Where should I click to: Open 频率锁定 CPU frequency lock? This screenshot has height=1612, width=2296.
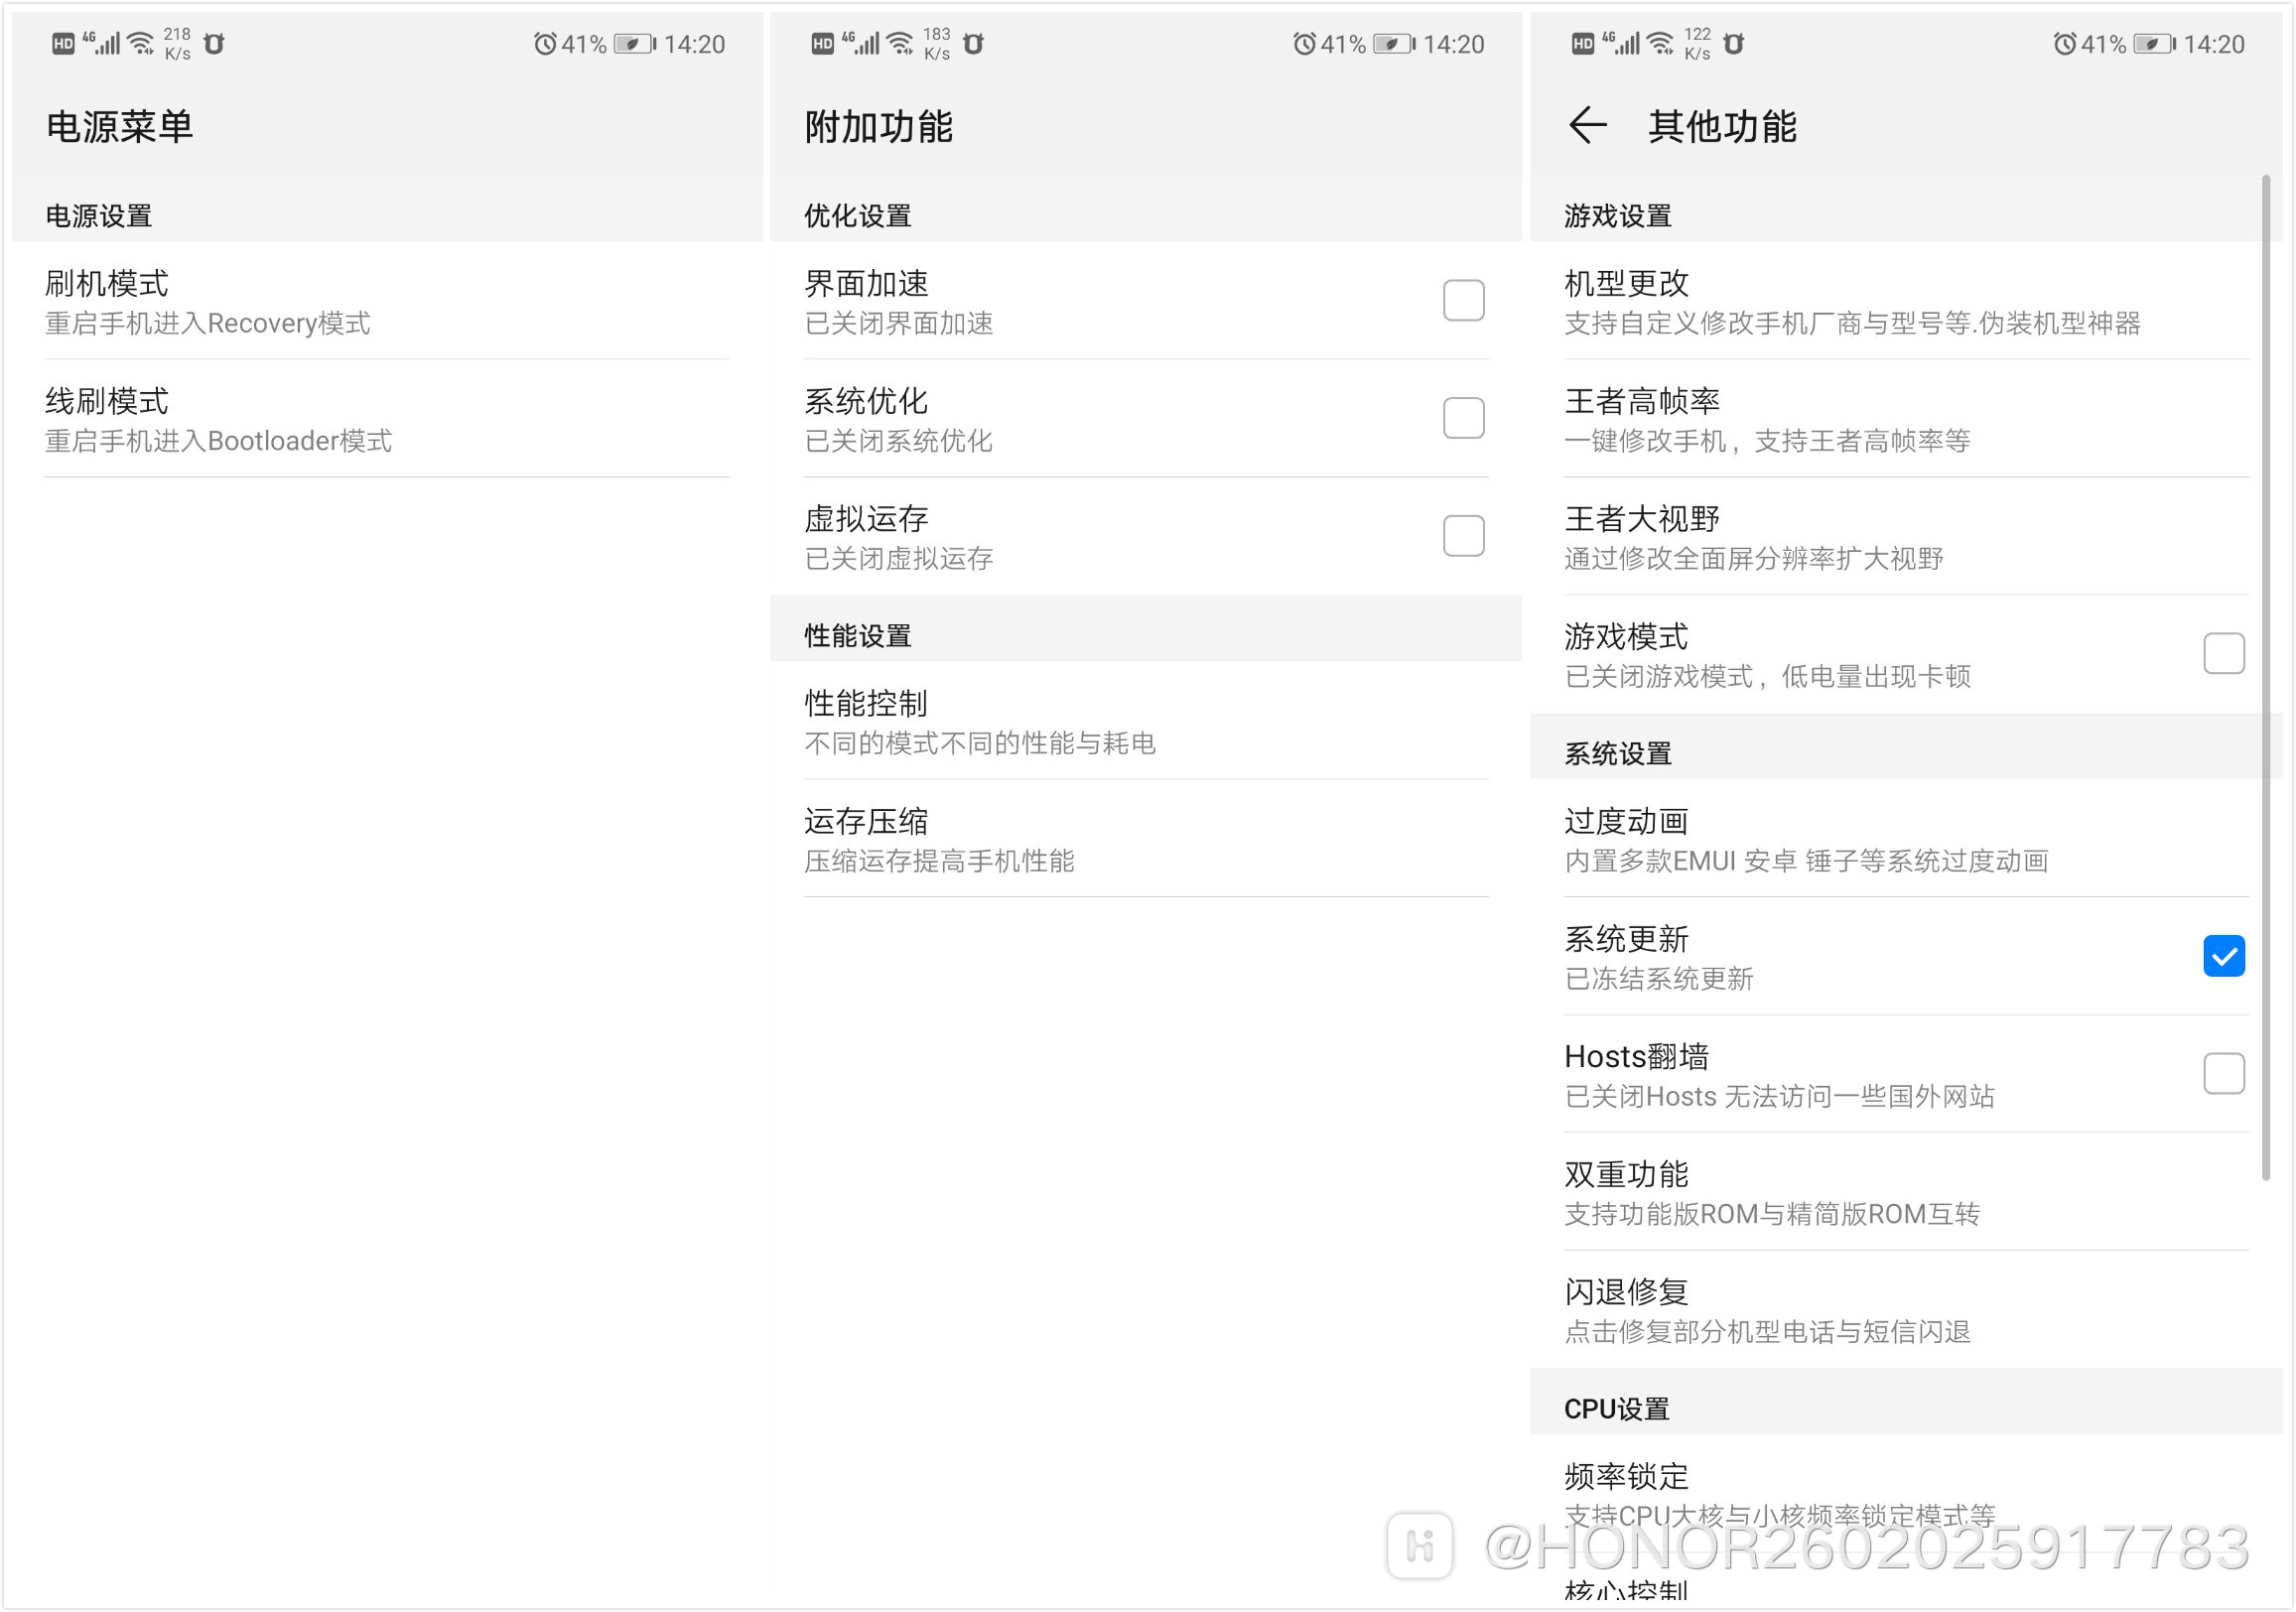tap(1906, 1494)
